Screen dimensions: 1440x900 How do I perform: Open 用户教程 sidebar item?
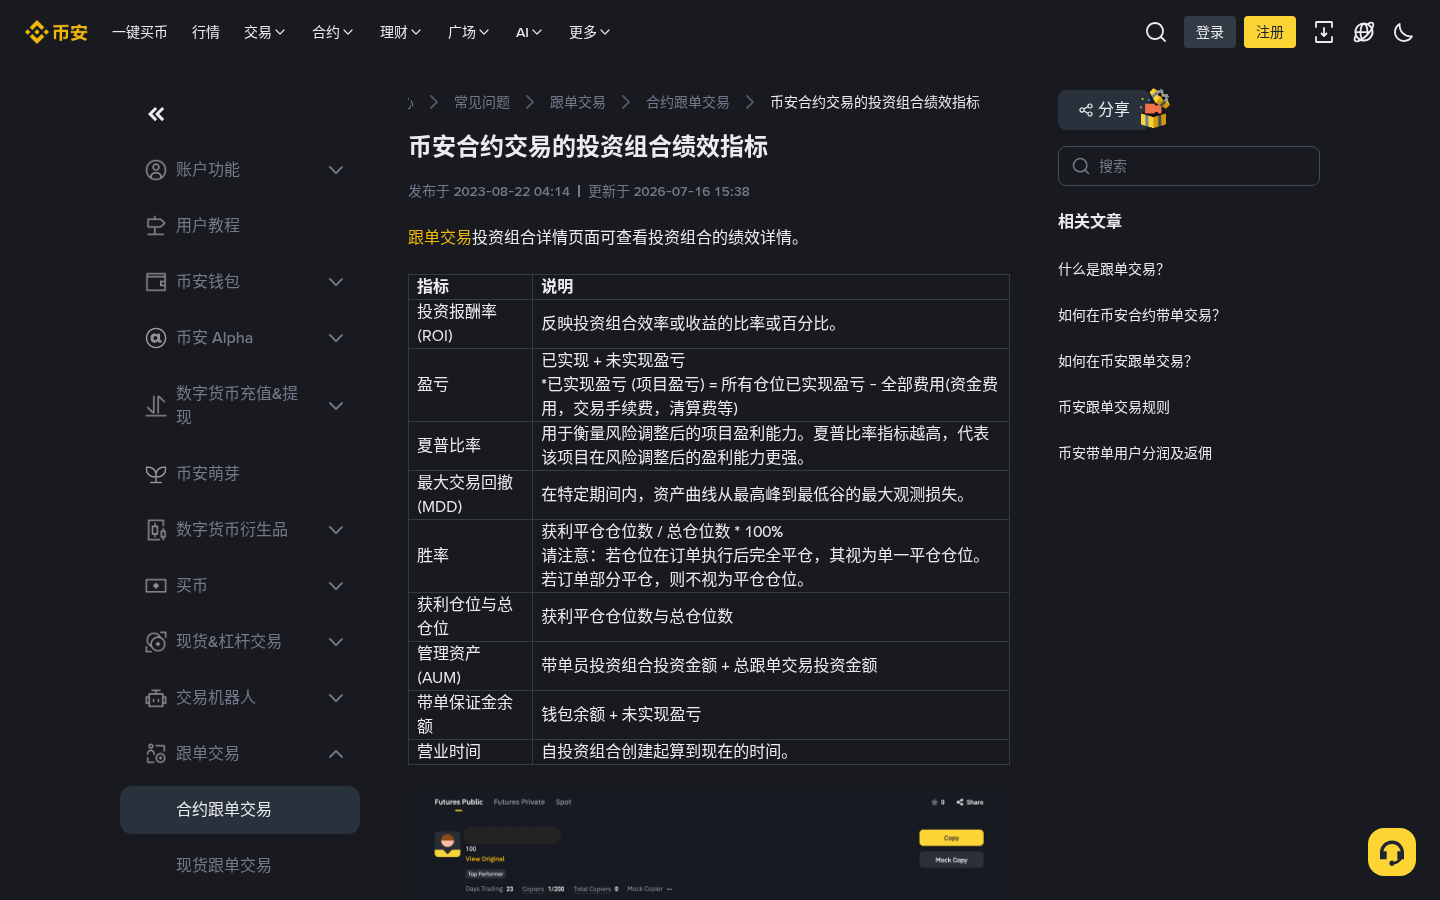[x=240, y=226]
